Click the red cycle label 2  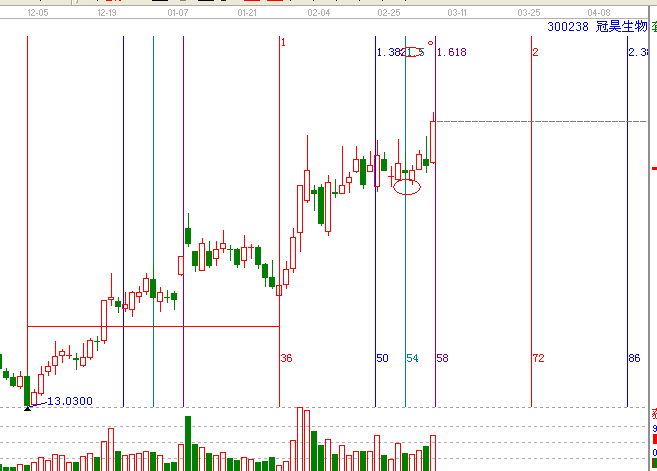pyautogui.click(x=536, y=52)
